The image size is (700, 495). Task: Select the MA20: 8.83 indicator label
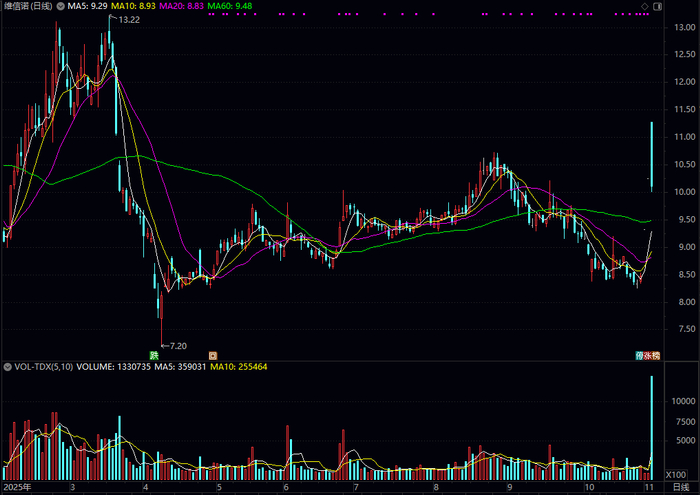tap(181, 6)
